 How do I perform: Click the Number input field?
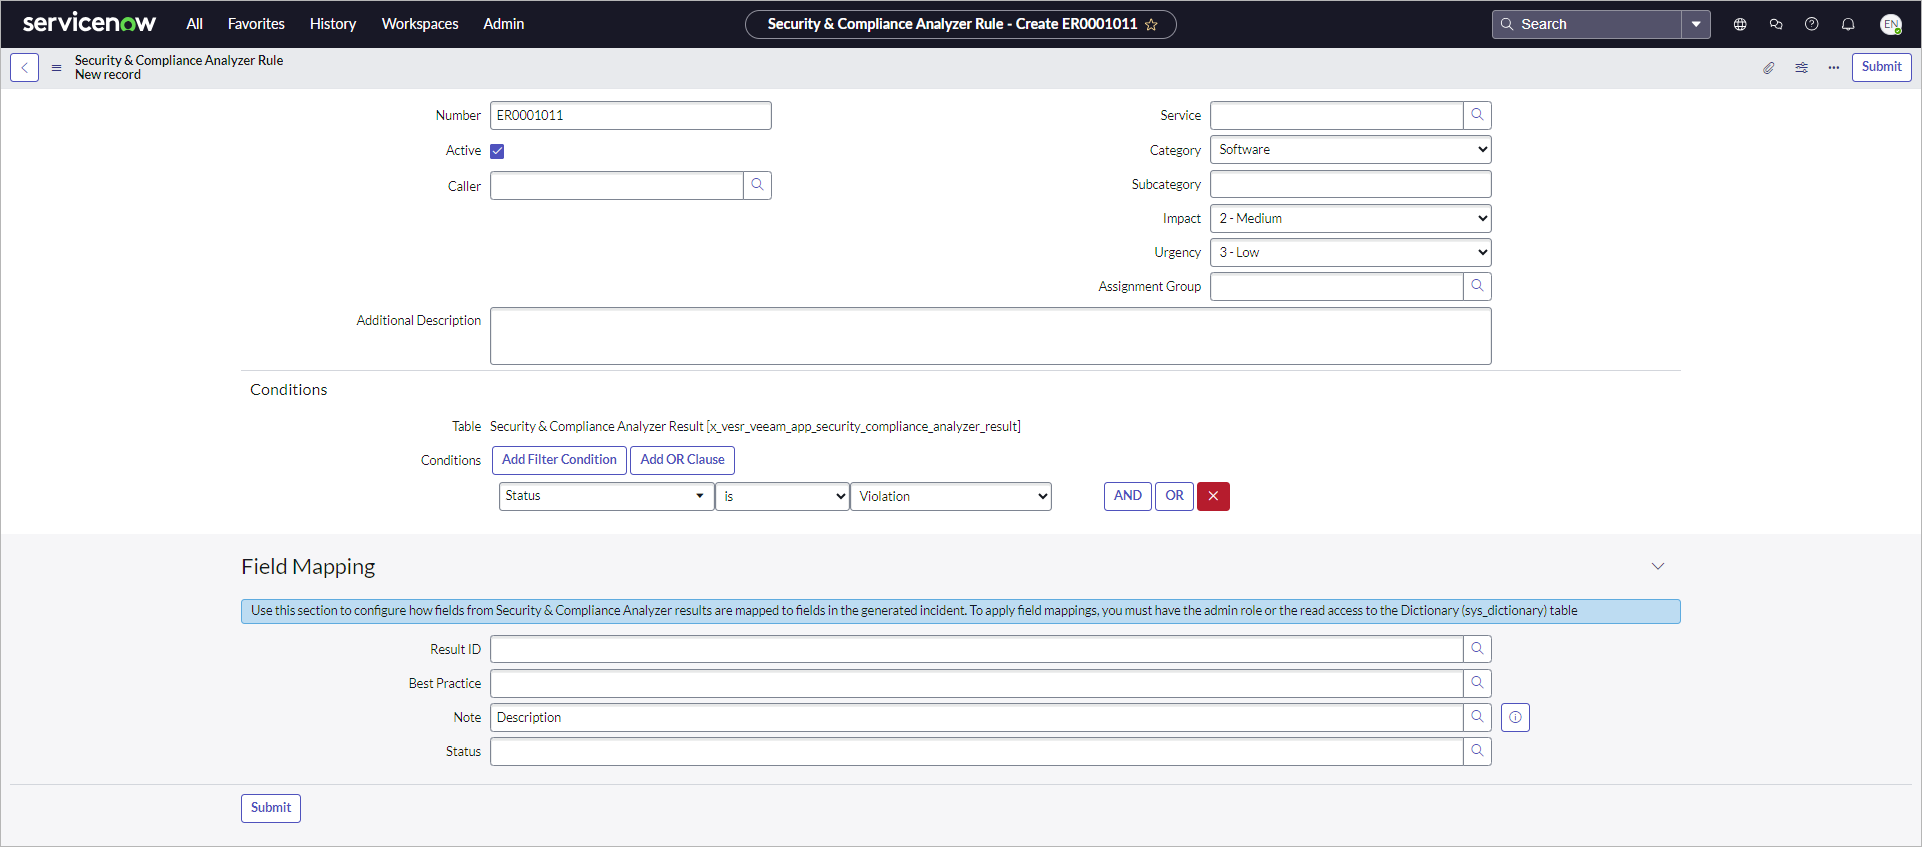pyautogui.click(x=631, y=115)
